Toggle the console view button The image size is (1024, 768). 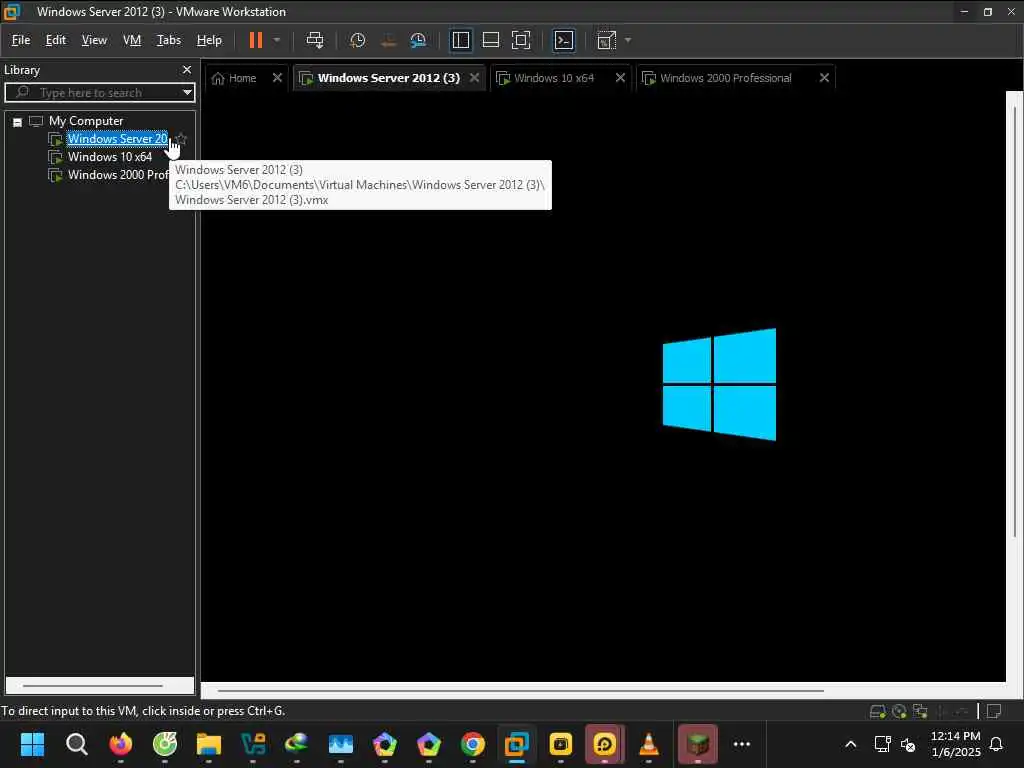coord(564,40)
